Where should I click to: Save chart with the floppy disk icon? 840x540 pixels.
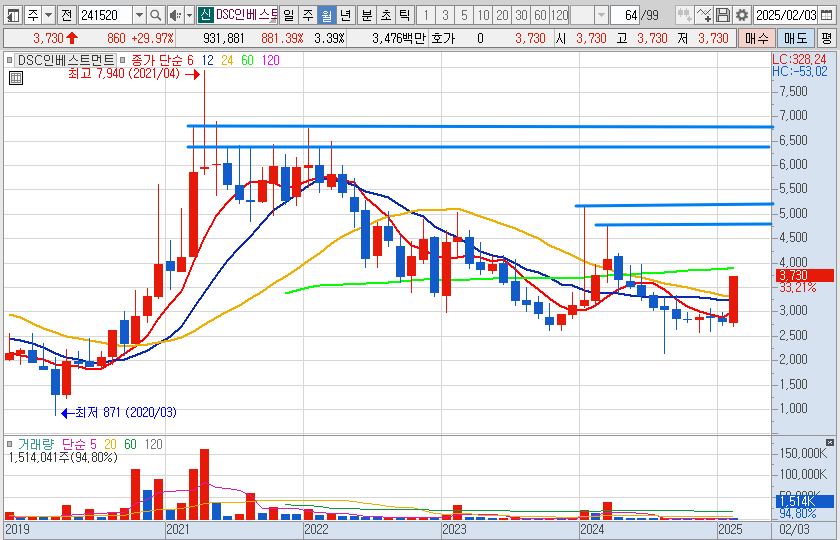723,15
